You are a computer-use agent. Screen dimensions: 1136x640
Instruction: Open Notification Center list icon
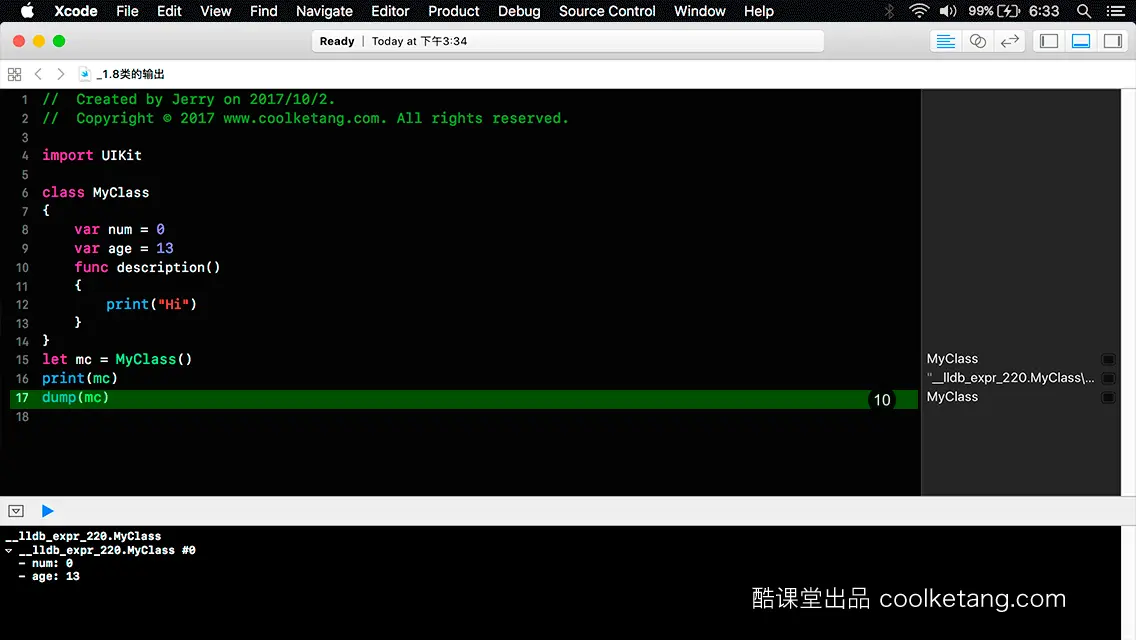click(x=1116, y=11)
